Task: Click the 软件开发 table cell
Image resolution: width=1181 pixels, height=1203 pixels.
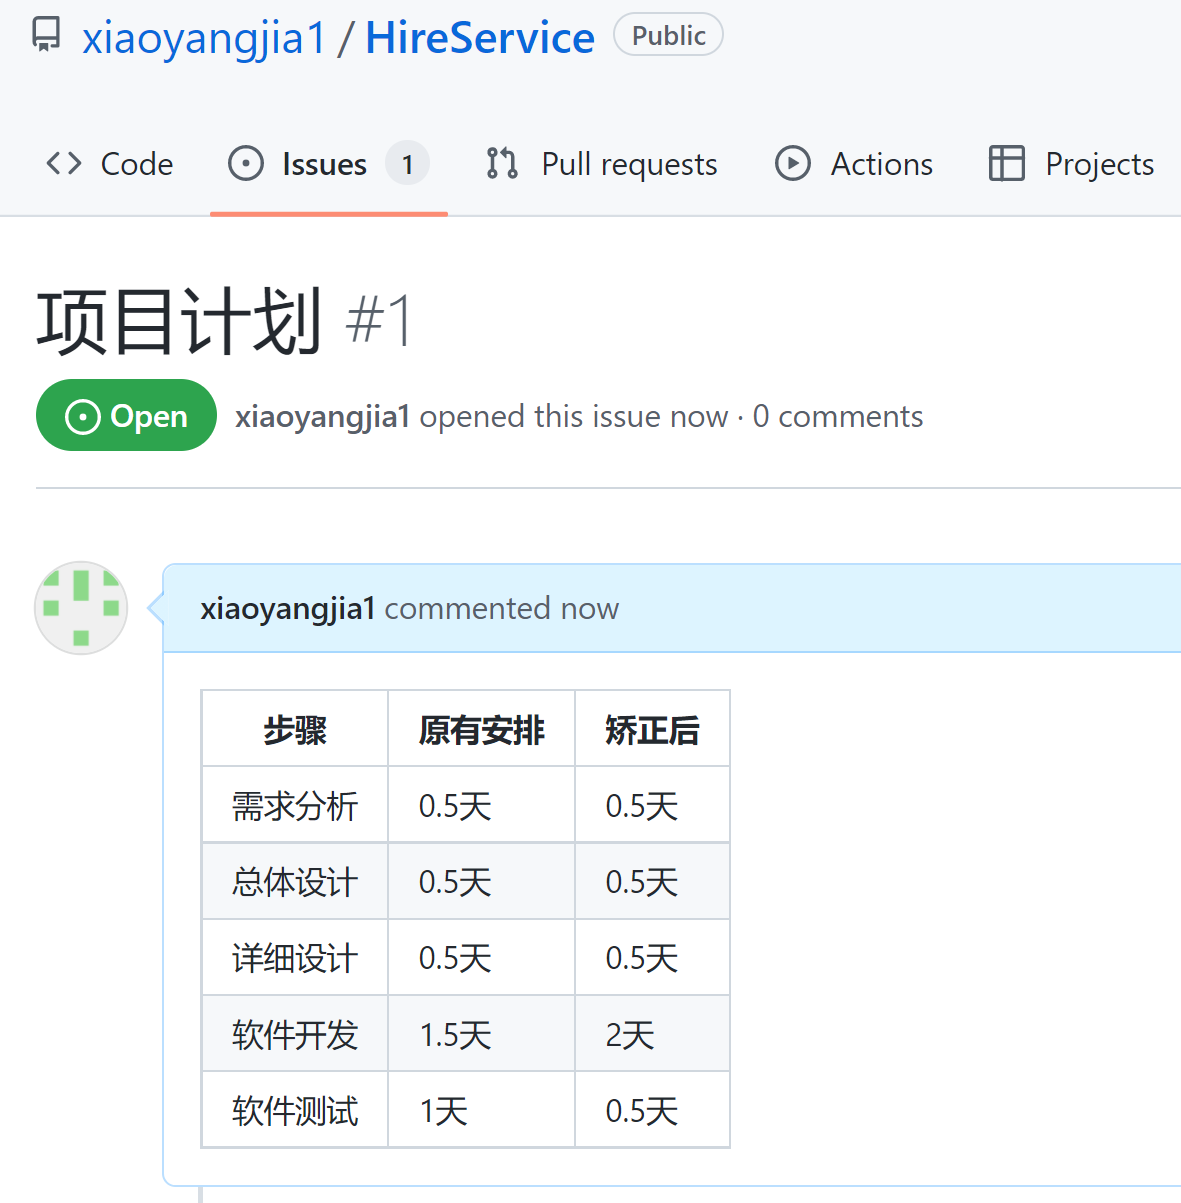Action: (x=295, y=1034)
